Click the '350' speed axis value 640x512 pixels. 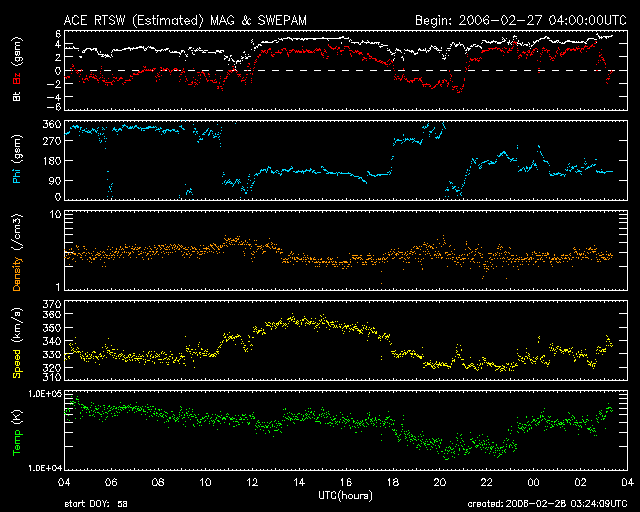52,327
